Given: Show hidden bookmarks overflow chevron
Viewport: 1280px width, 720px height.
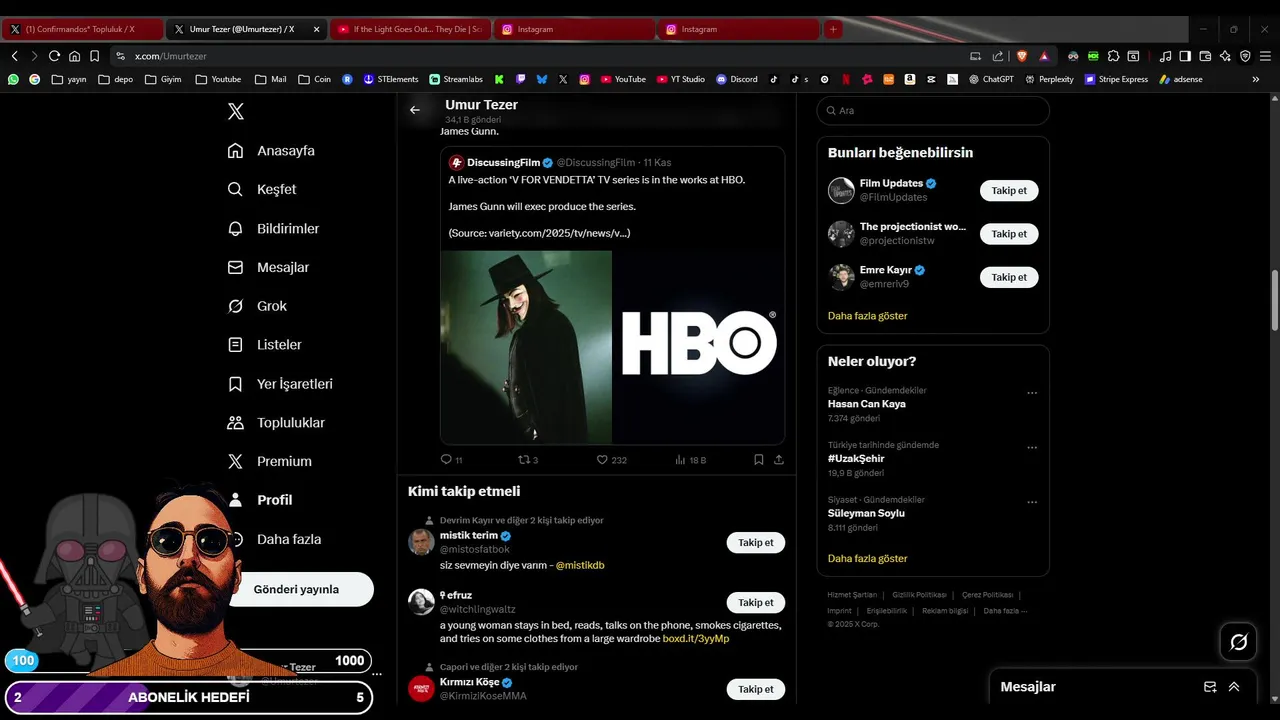Looking at the screenshot, I should [x=1256, y=79].
